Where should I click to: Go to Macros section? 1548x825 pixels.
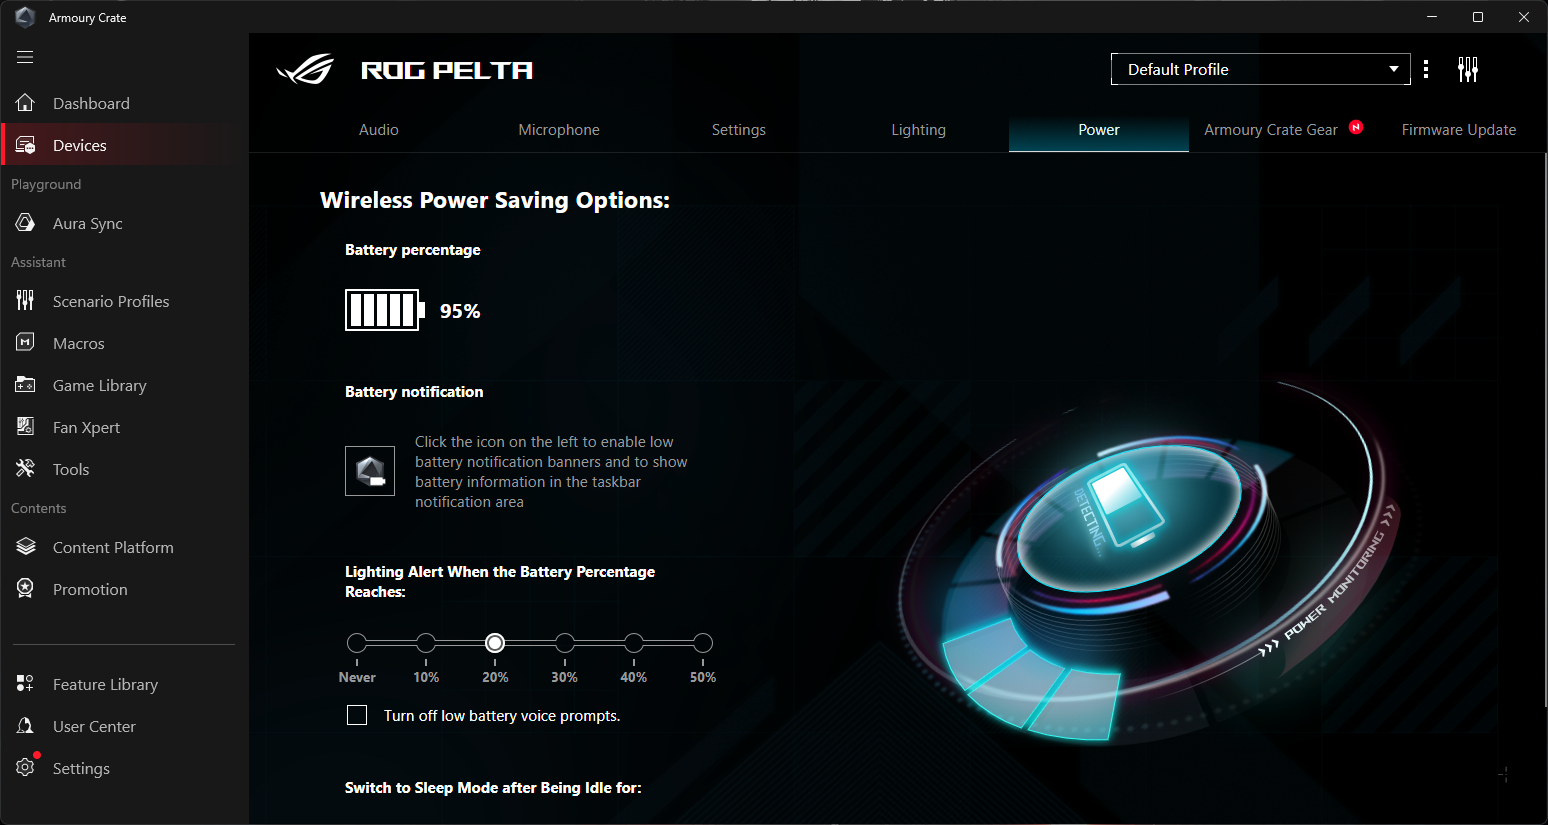(x=78, y=344)
